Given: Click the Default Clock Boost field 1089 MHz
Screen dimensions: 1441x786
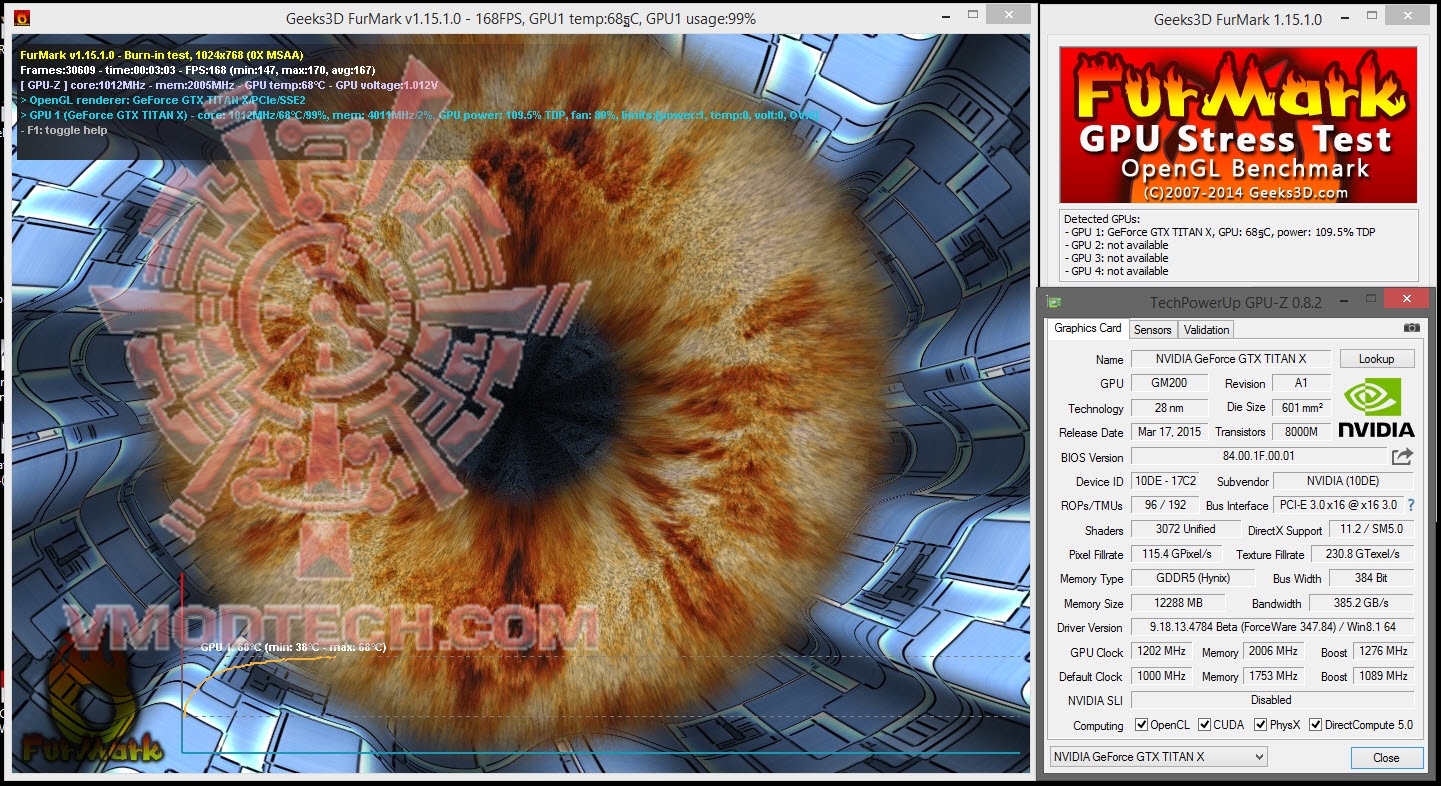Looking at the screenshot, I should pos(1384,677).
